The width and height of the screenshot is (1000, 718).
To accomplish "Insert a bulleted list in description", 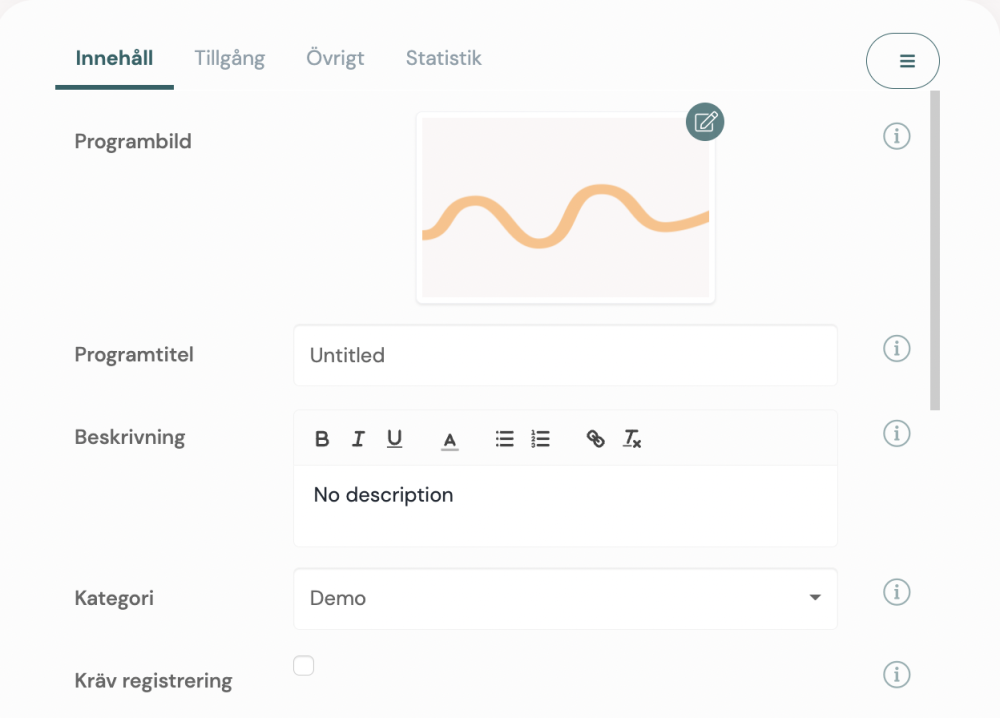I will coord(505,439).
